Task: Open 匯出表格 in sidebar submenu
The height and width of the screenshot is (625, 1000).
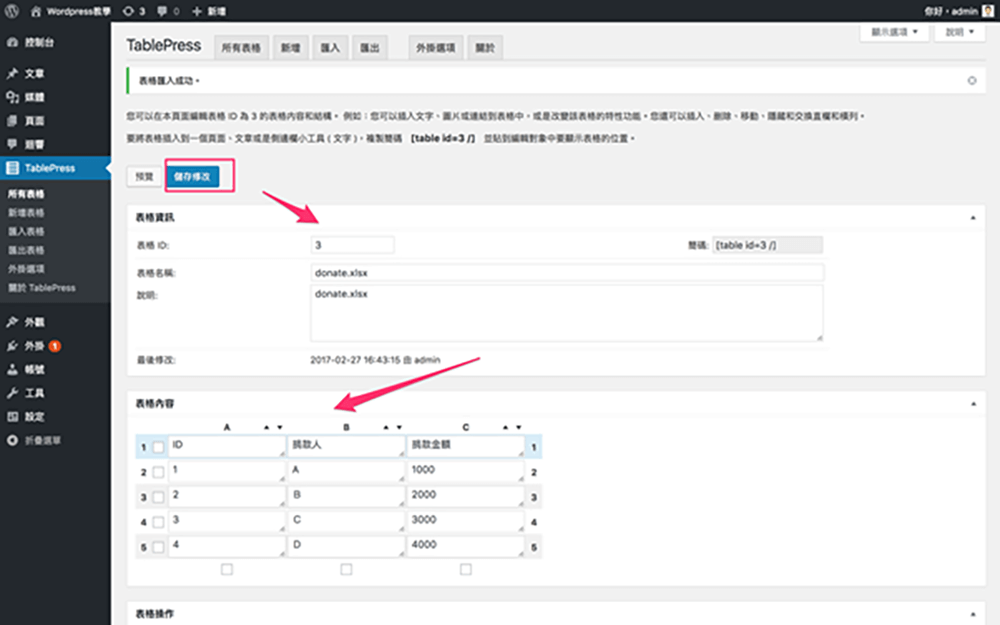Action: click(x=26, y=250)
